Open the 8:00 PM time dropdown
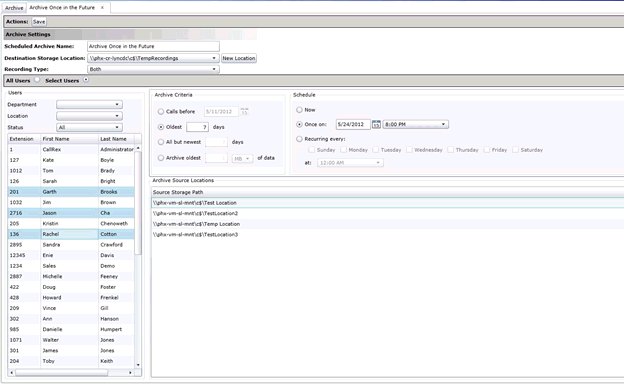 416,125
